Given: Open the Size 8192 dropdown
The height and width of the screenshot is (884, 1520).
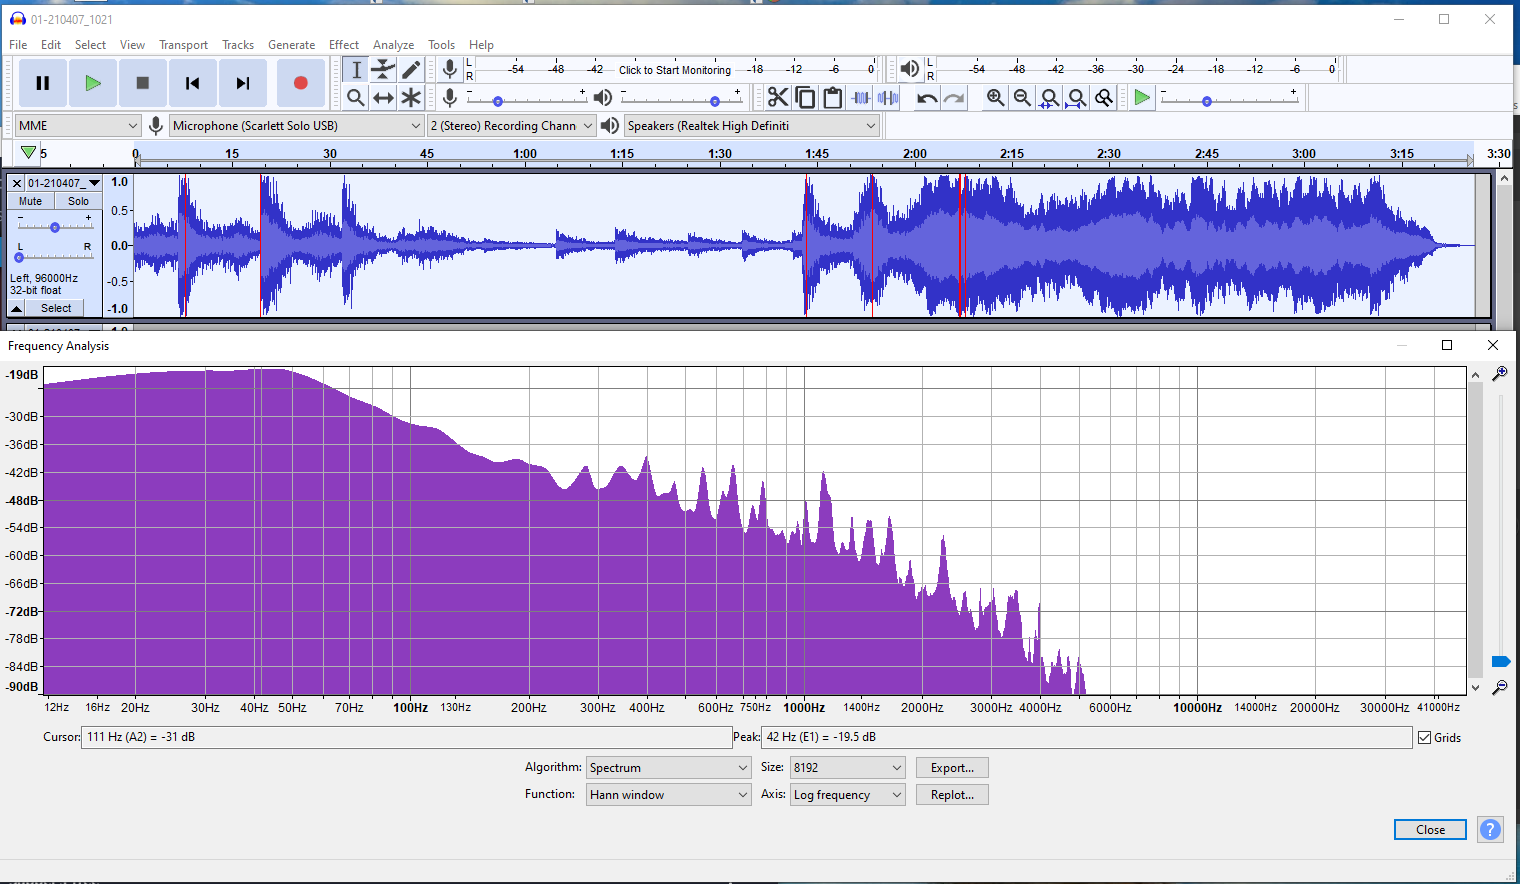Looking at the screenshot, I should pos(847,767).
